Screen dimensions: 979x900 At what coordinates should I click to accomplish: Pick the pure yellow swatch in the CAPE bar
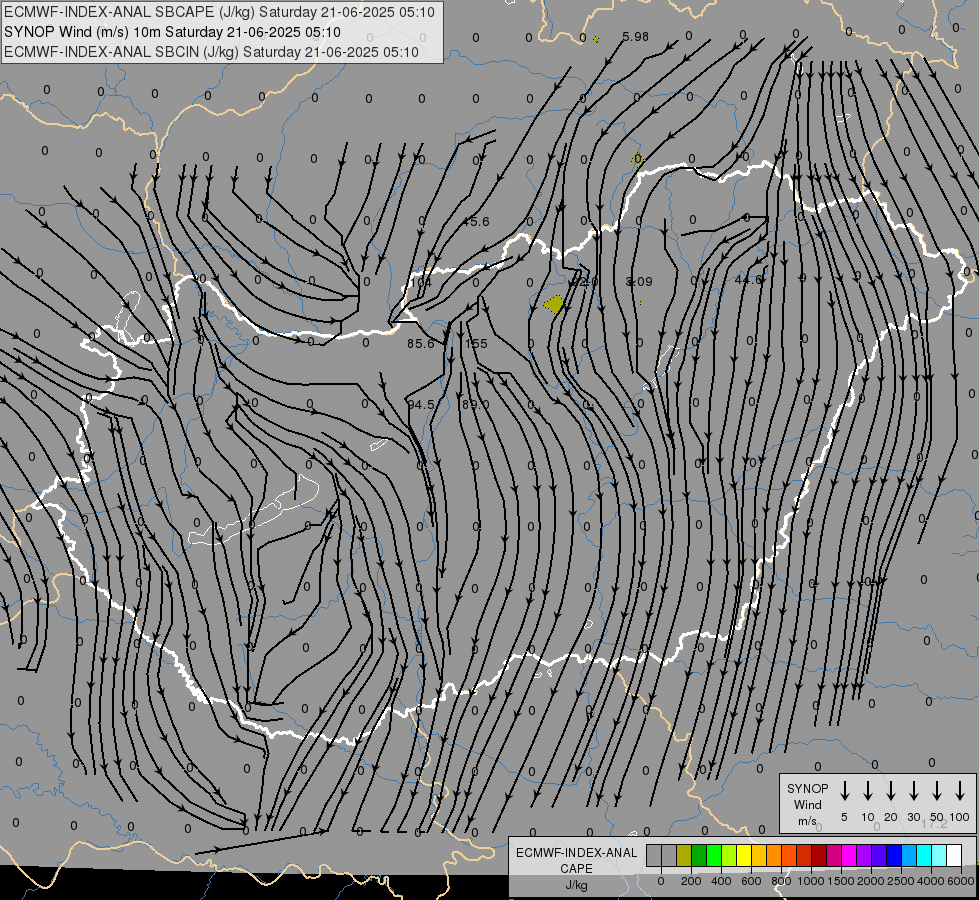pyautogui.click(x=744, y=856)
